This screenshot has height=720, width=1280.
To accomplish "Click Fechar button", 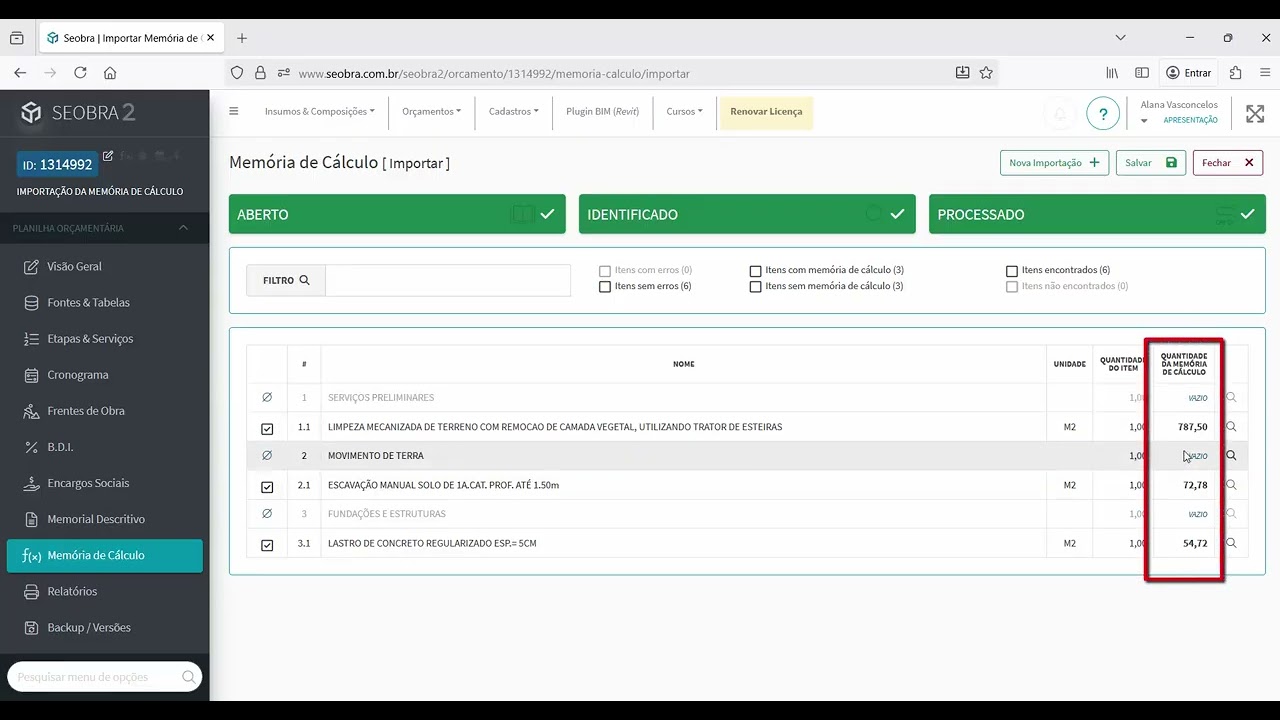I will [1228, 163].
